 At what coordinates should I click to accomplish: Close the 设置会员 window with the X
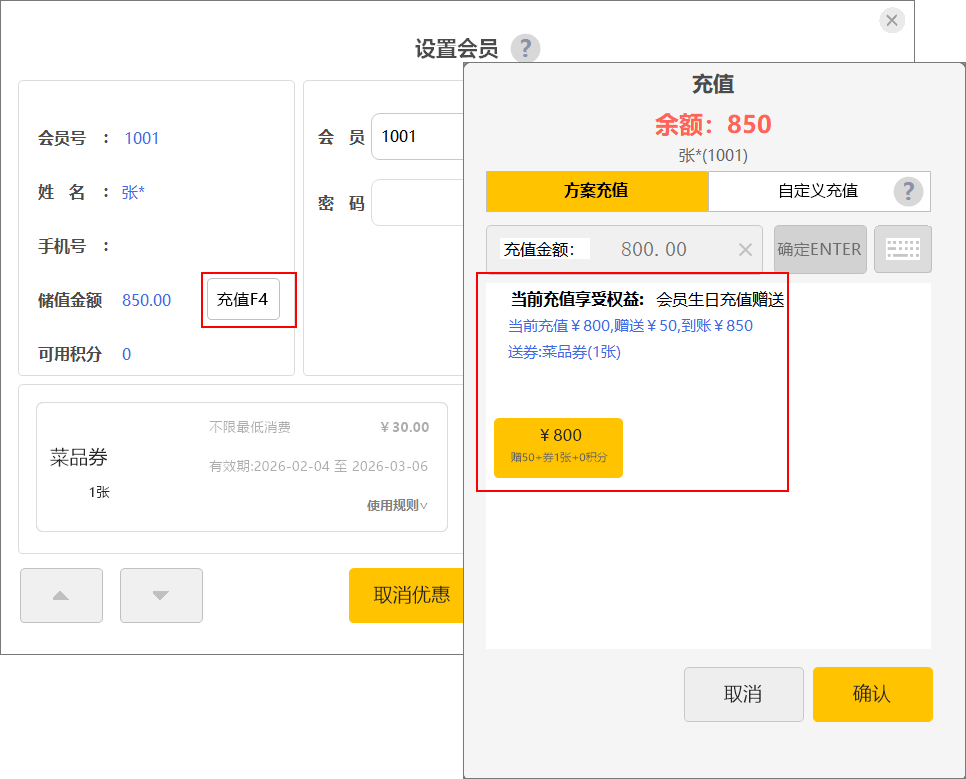(892, 20)
